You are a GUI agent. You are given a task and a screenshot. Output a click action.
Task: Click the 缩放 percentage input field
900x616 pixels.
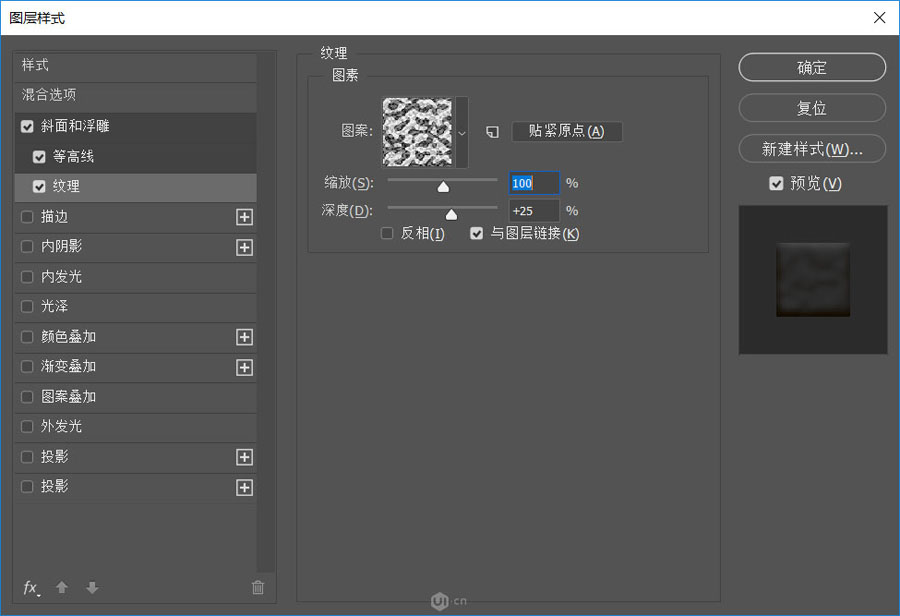(533, 183)
